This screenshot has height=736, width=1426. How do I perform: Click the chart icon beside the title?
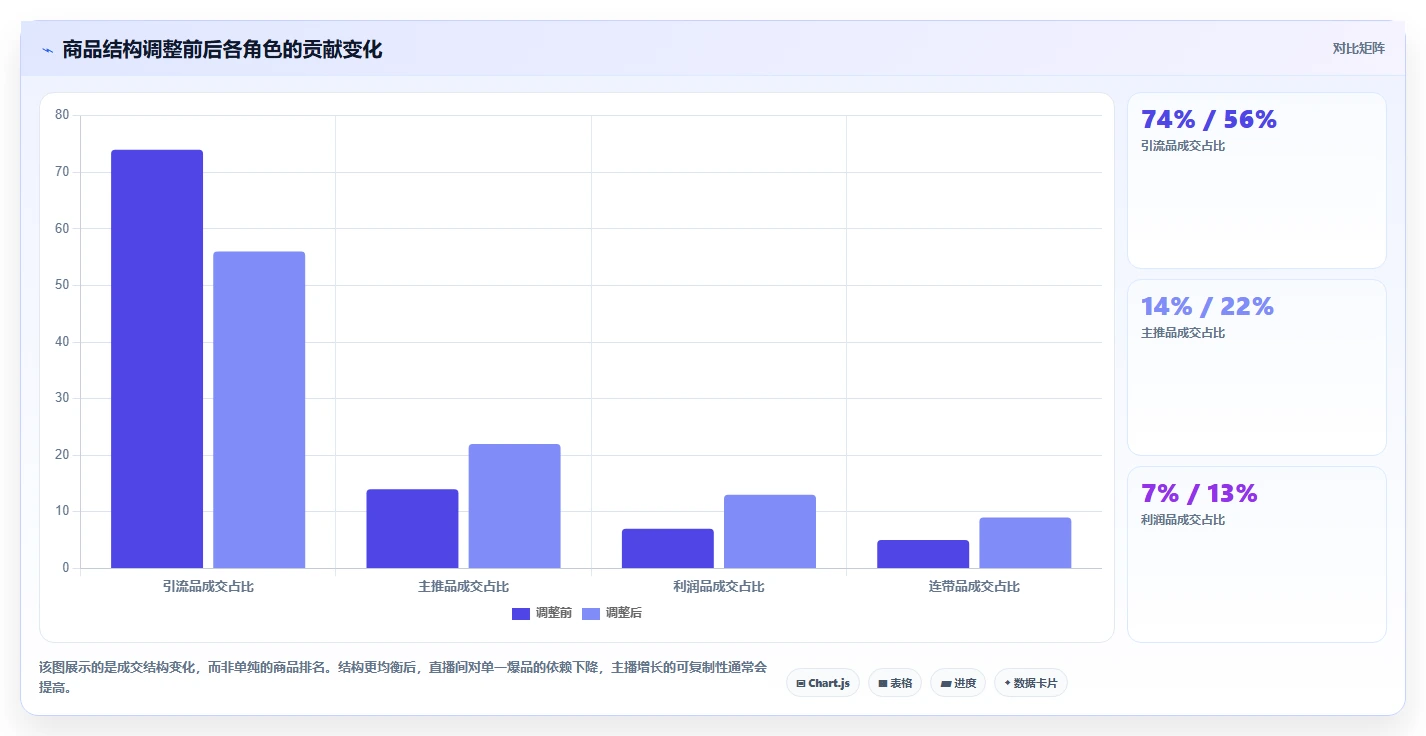(x=47, y=50)
